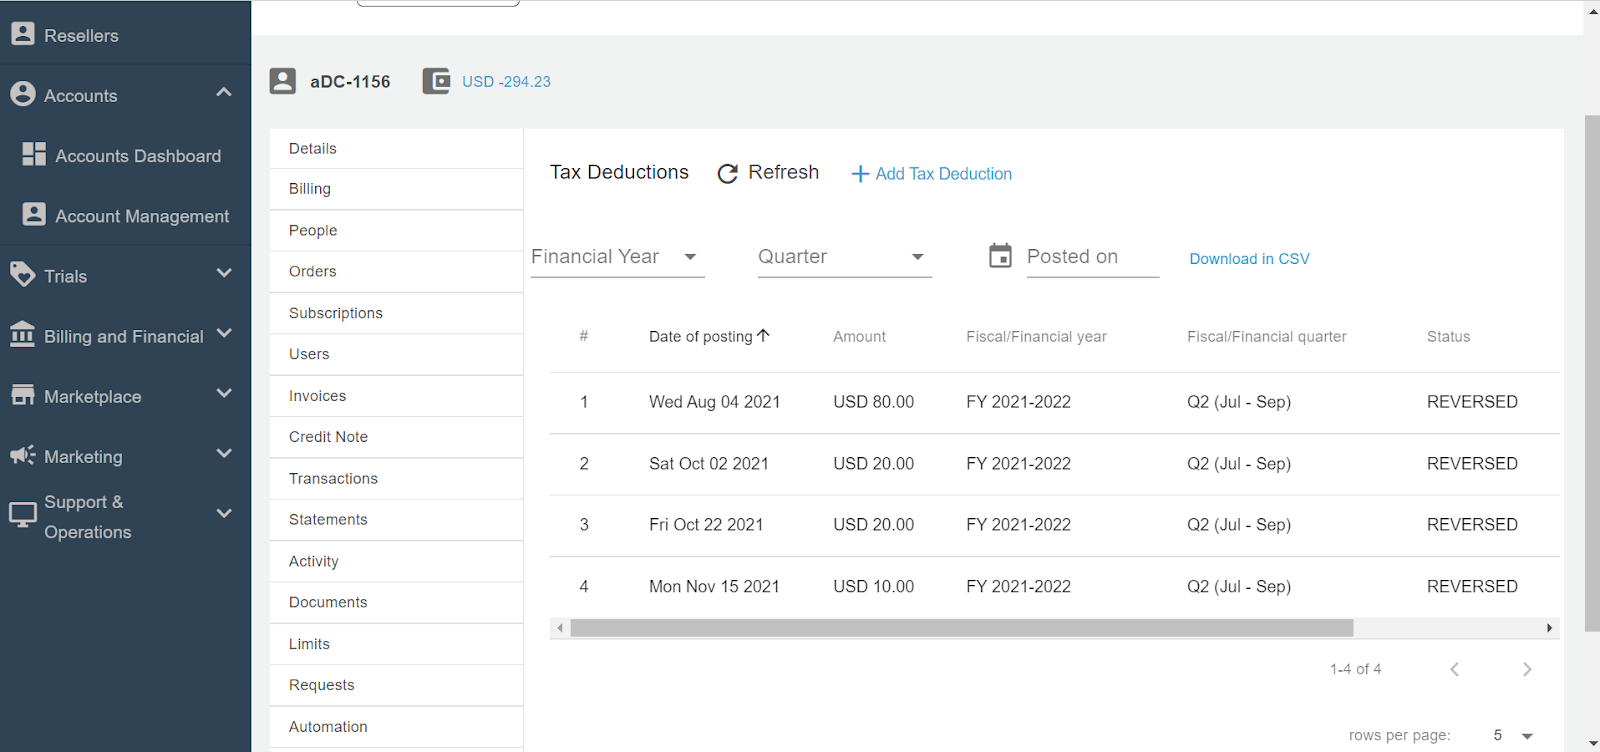Click the USD 10.00 amount cell
Image resolution: width=1600 pixels, height=752 pixels.
pos(873,587)
